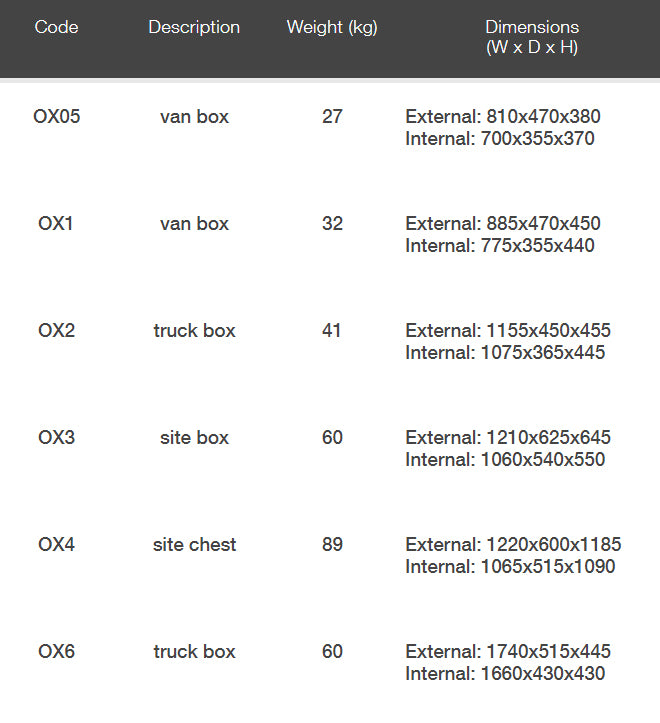Click Internal 1660x430x430 dimensions text
Screen dimensions: 660x723
(505, 674)
